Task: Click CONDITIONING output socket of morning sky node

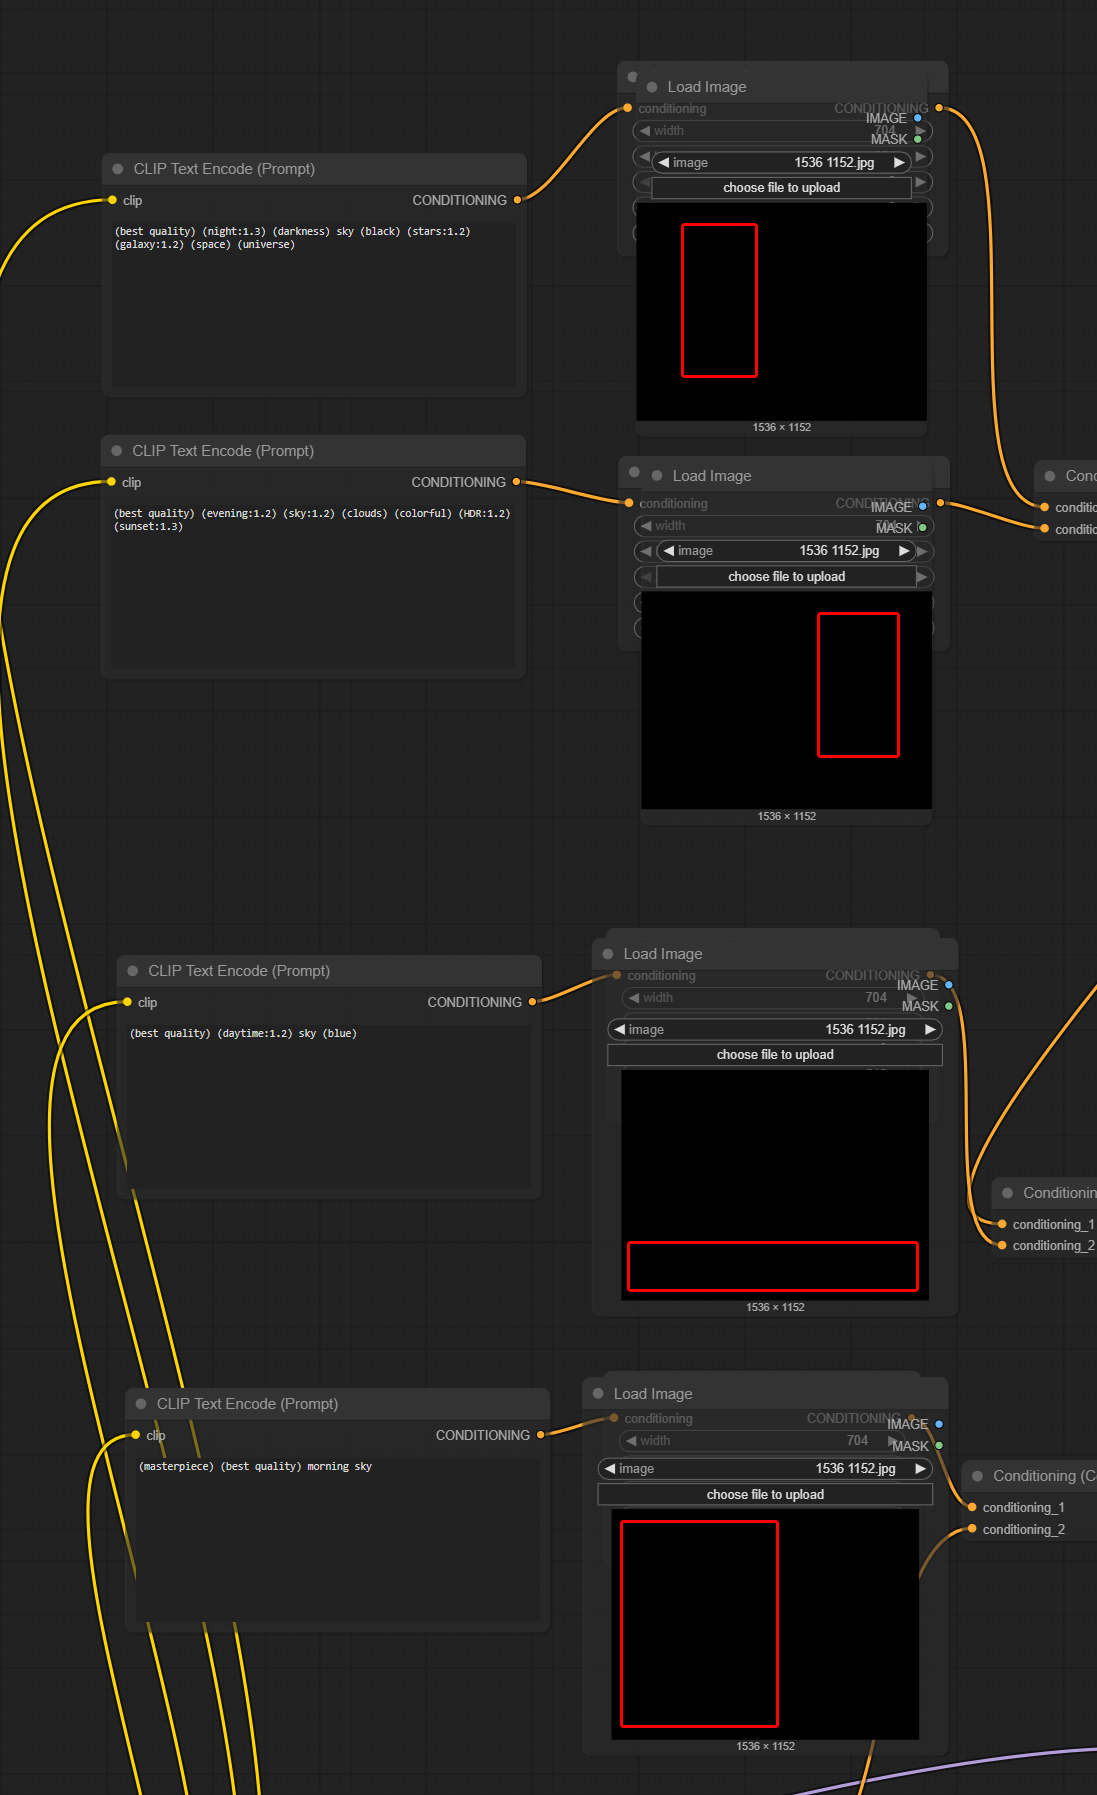Action: [x=540, y=1435]
